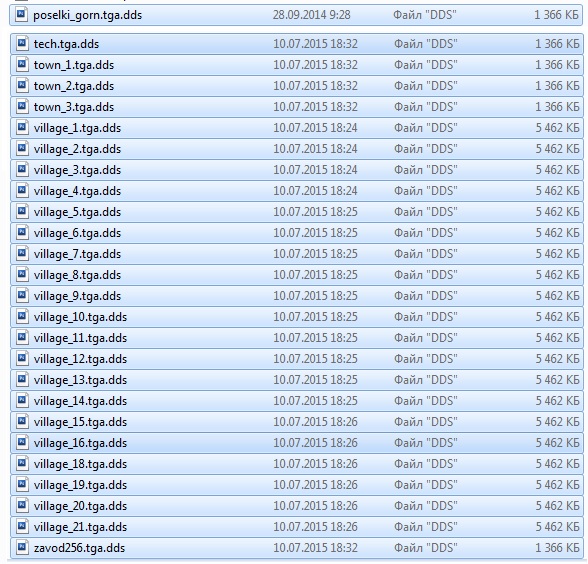Select the file name village_2.tga.dds
The width and height of the screenshot is (588, 564).
[x=77, y=149]
